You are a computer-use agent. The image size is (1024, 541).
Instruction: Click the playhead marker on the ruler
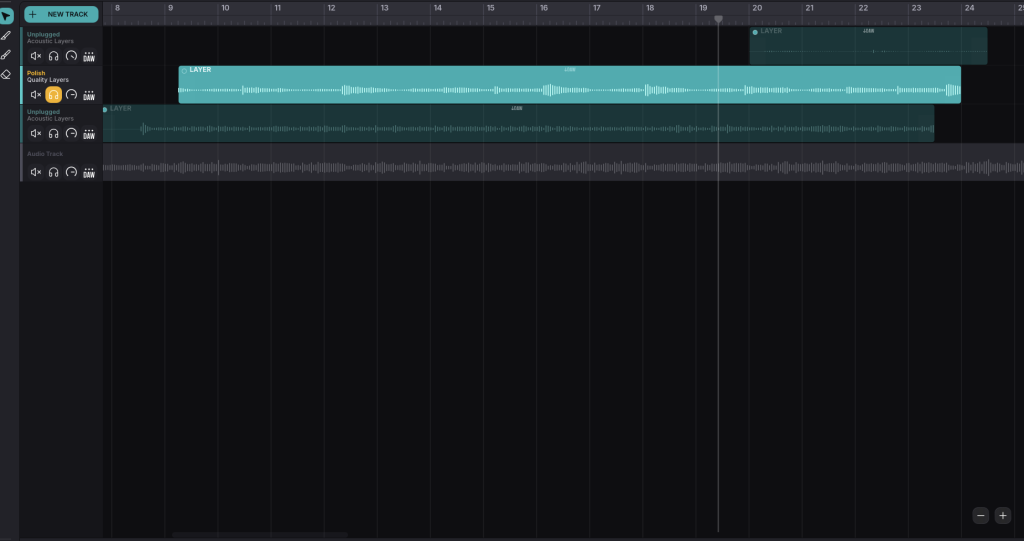coord(718,19)
